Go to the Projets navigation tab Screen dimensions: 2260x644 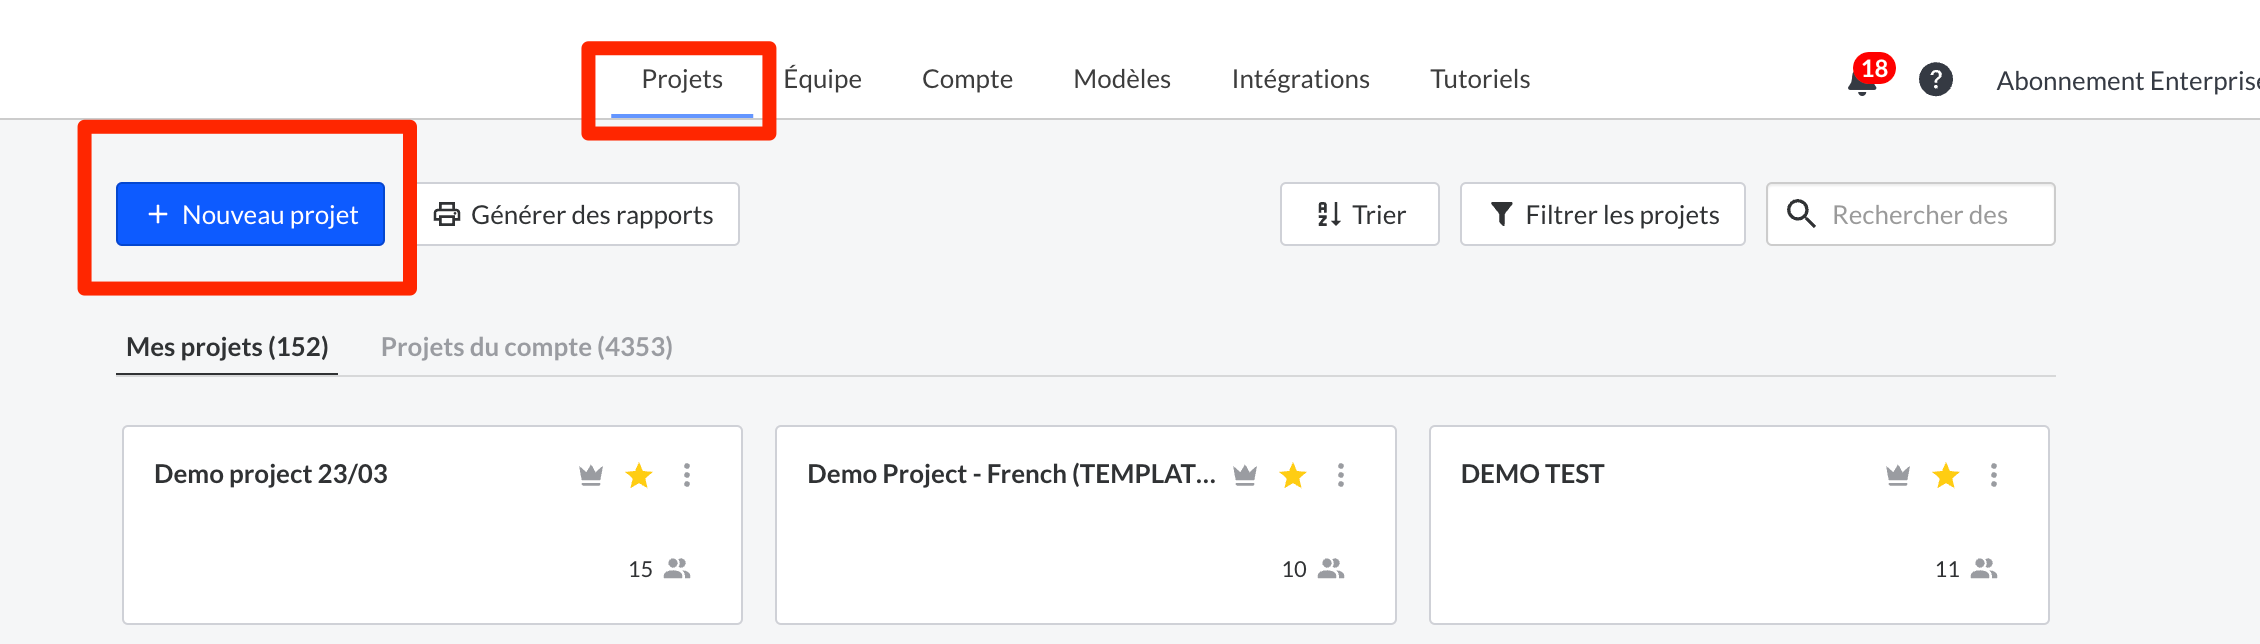[x=682, y=79]
